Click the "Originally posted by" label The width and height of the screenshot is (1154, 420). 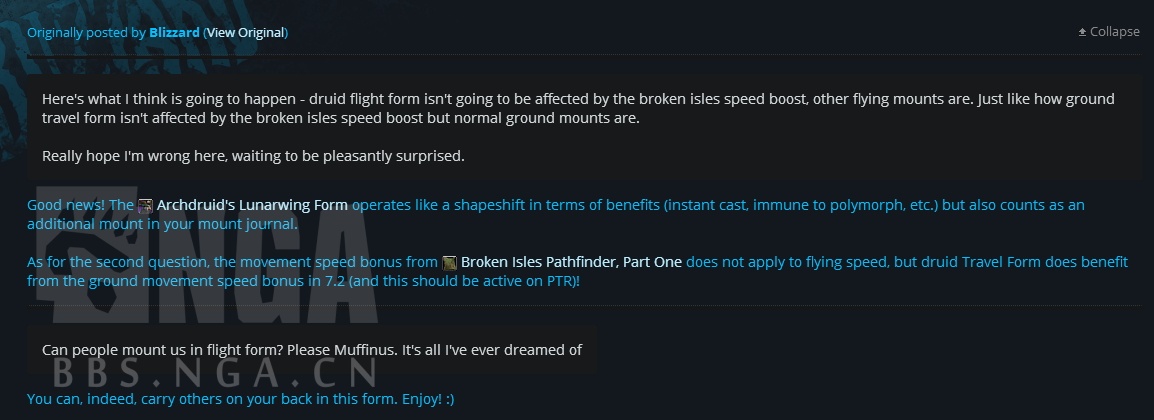[86, 32]
